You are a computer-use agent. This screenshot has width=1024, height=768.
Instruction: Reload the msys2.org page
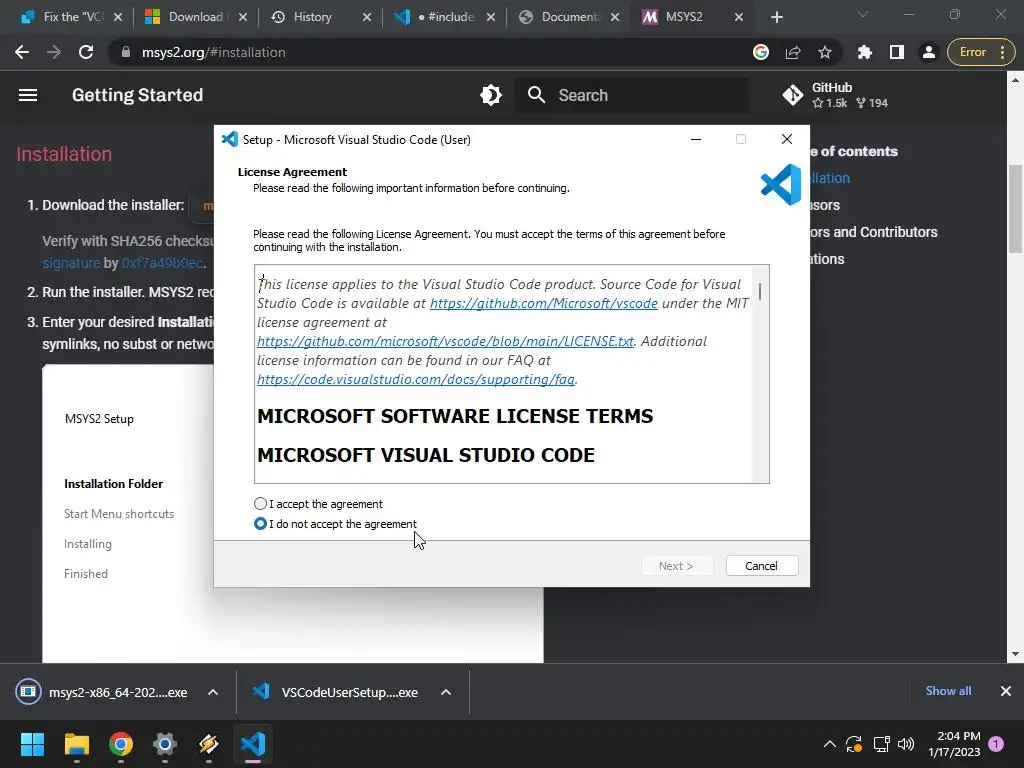(86, 52)
